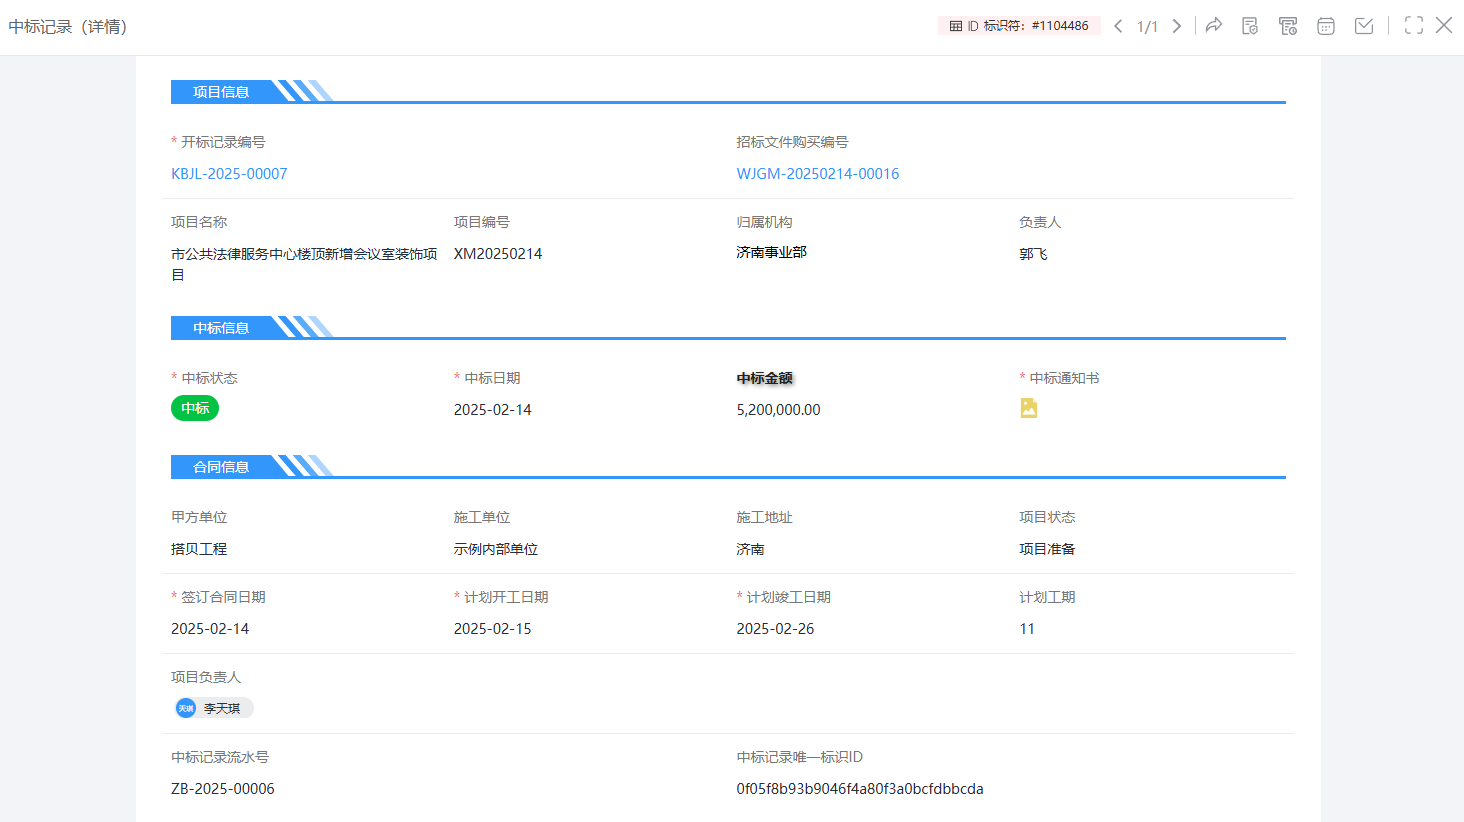This screenshot has width=1464, height=822.
Task: Open the KBJL-2025-00007 record link
Action: coord(229,174)
